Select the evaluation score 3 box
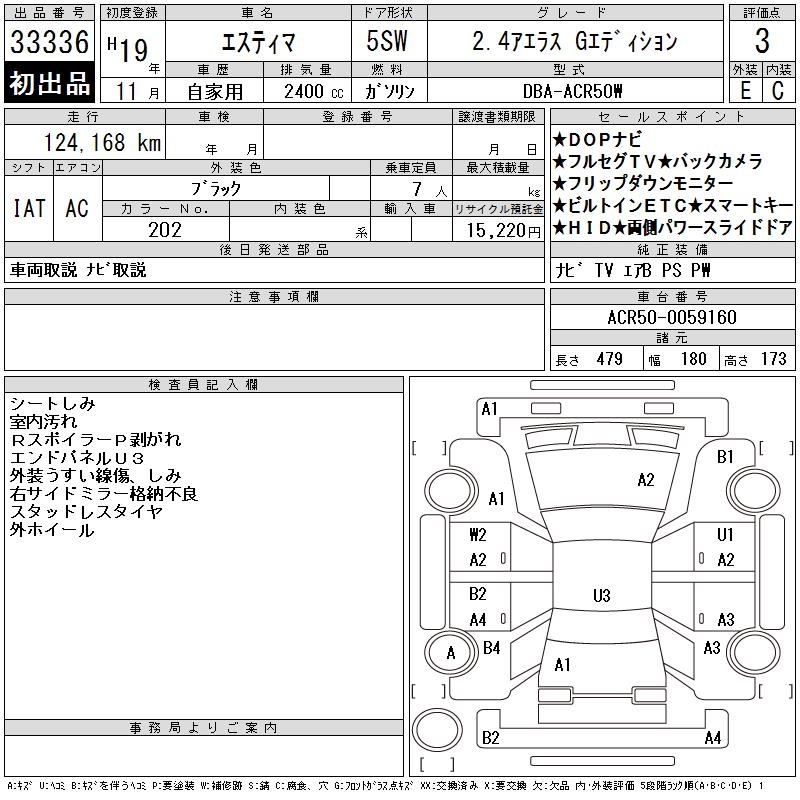800x800 pixels. coord(762,42)
